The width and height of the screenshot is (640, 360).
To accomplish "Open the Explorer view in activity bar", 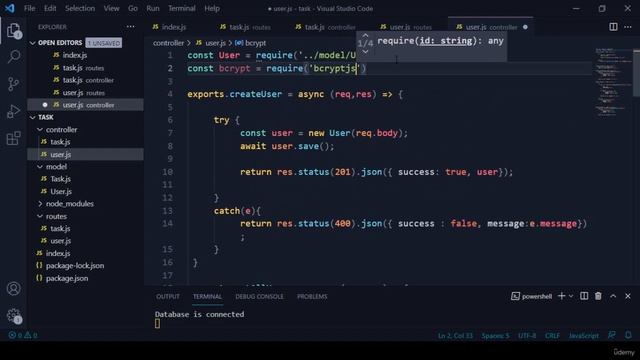I will pyautogui.click(x=13, y=30).
